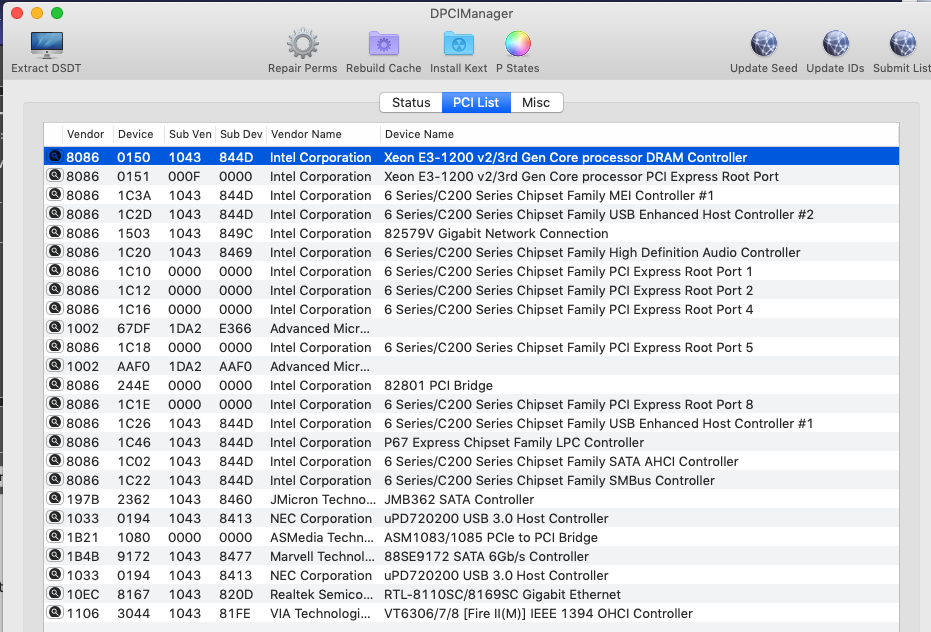Click the Update Seed globe icon
The height and width of the screenshot is (632, 931).
(764, 44)
